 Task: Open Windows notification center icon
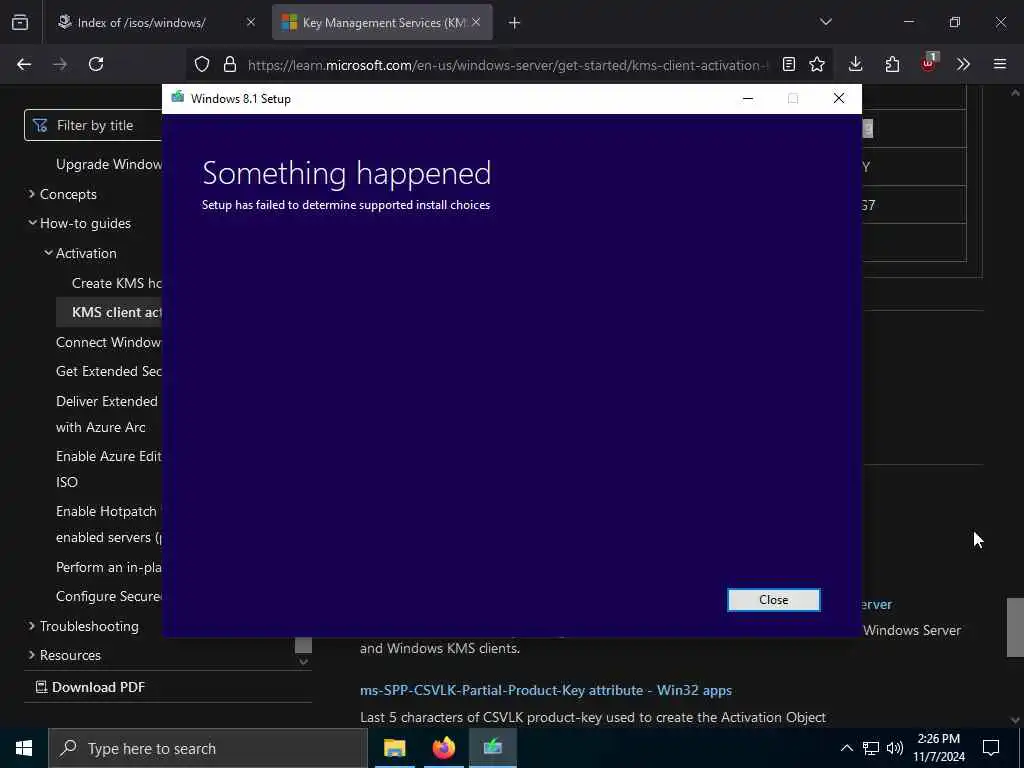(x=991, y=748)
